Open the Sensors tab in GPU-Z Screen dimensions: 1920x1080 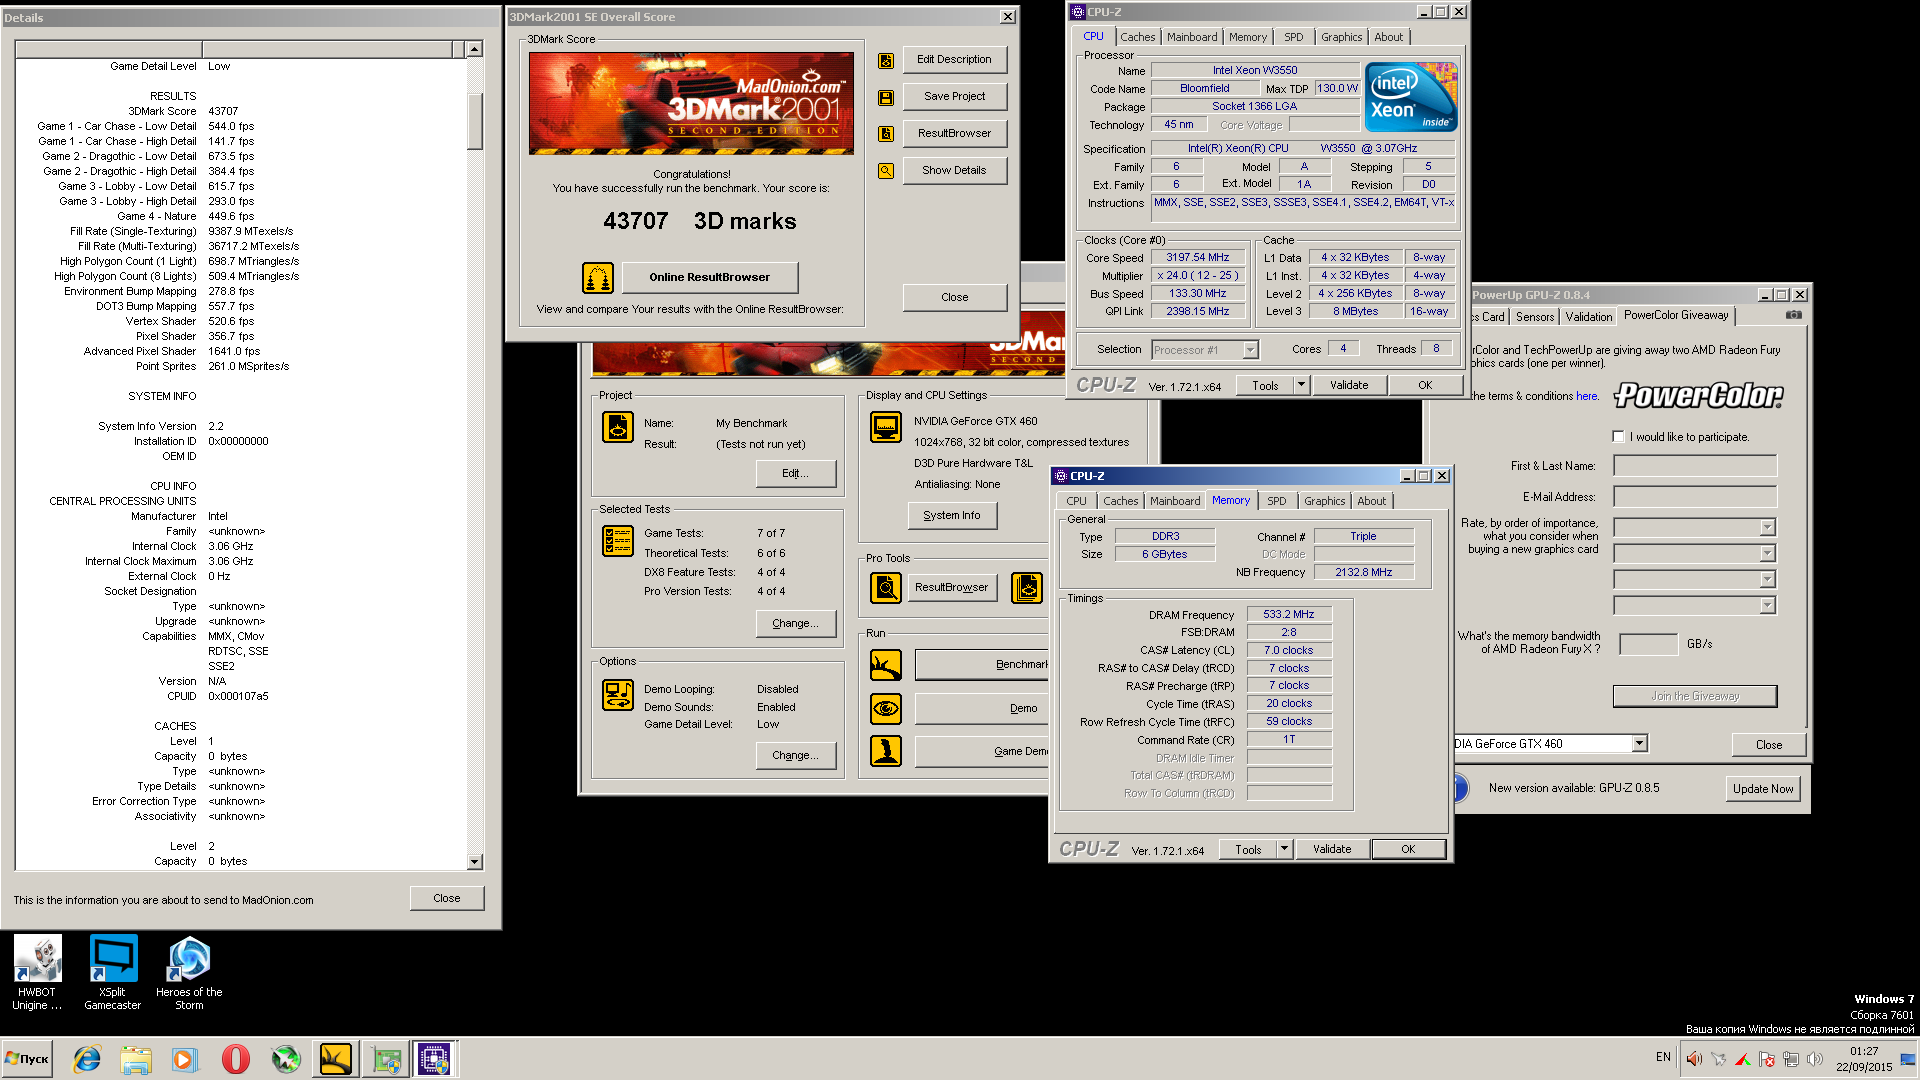[1535, 317]
